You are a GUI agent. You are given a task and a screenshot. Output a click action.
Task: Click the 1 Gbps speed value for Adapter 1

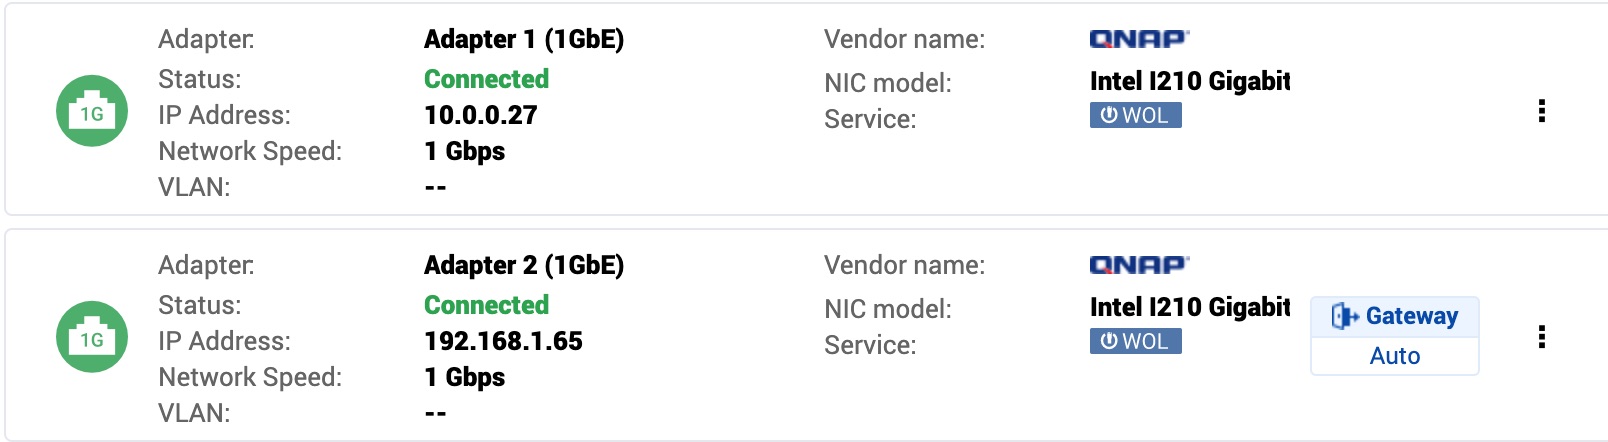coord(464,151)
